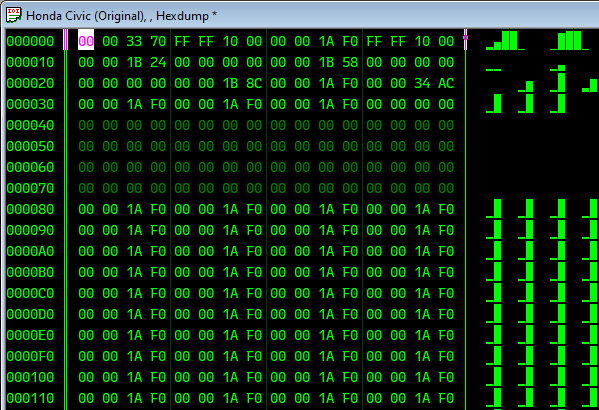Select byte 1A in row 000000
599x410 pixels.
point(326,41)
